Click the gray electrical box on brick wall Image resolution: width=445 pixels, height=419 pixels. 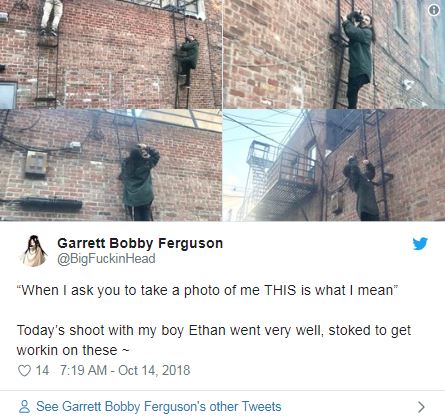point(36,163)
